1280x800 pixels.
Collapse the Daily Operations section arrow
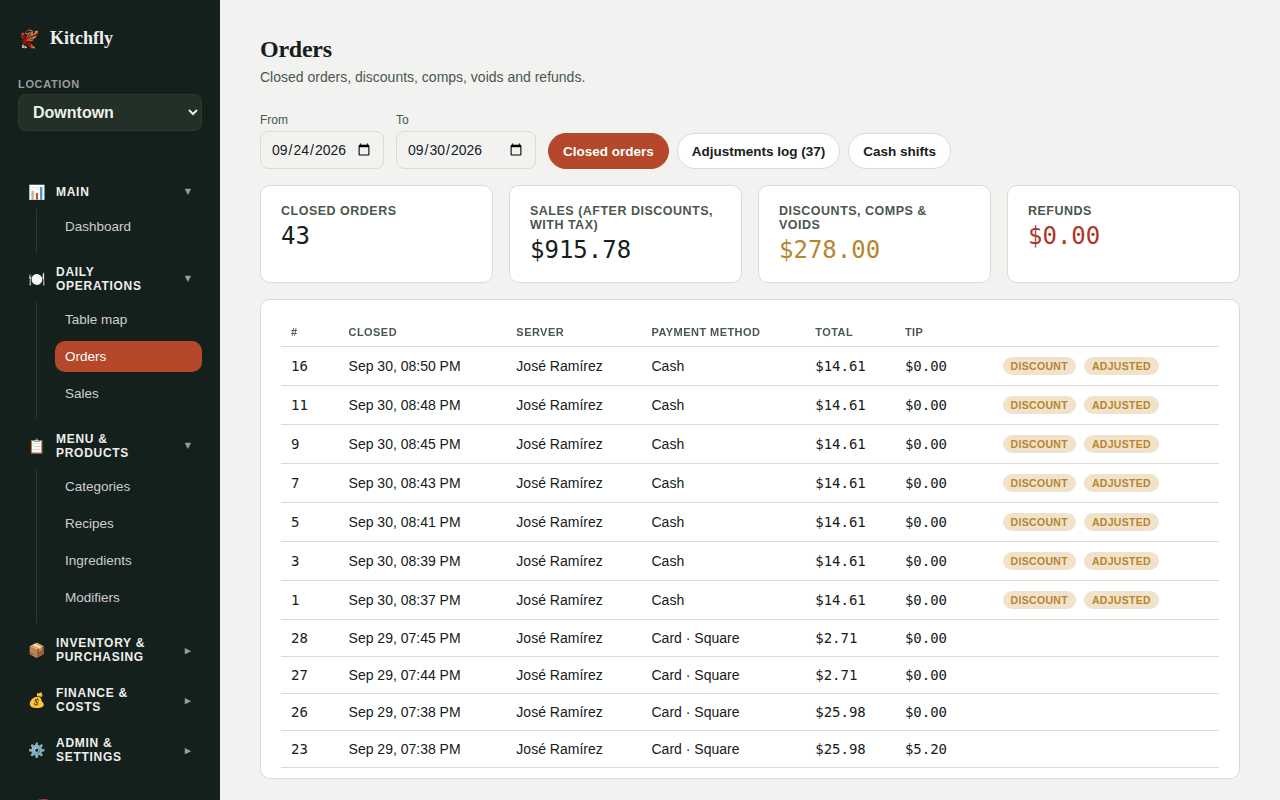pyautogui.click(x=188, y=279)
